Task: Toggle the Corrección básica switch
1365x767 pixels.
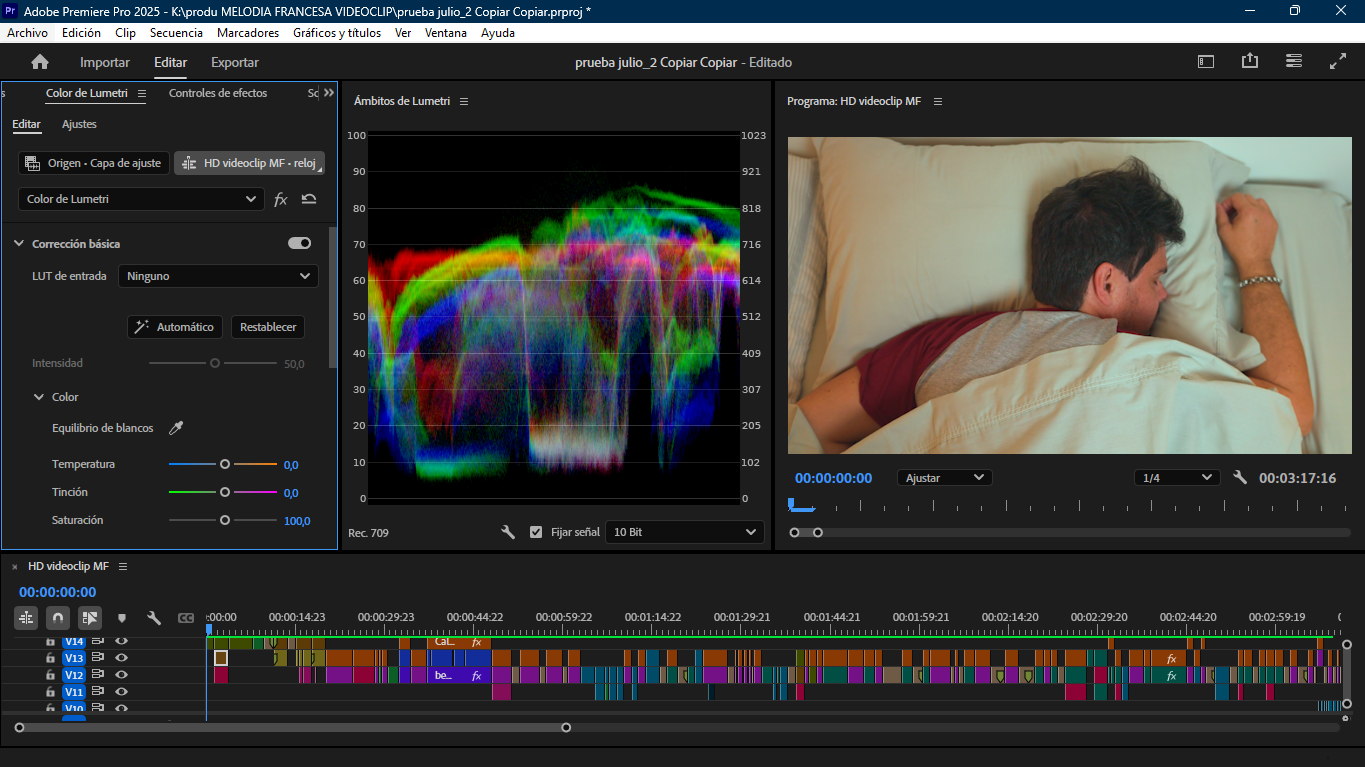Action: click(299, 243)
